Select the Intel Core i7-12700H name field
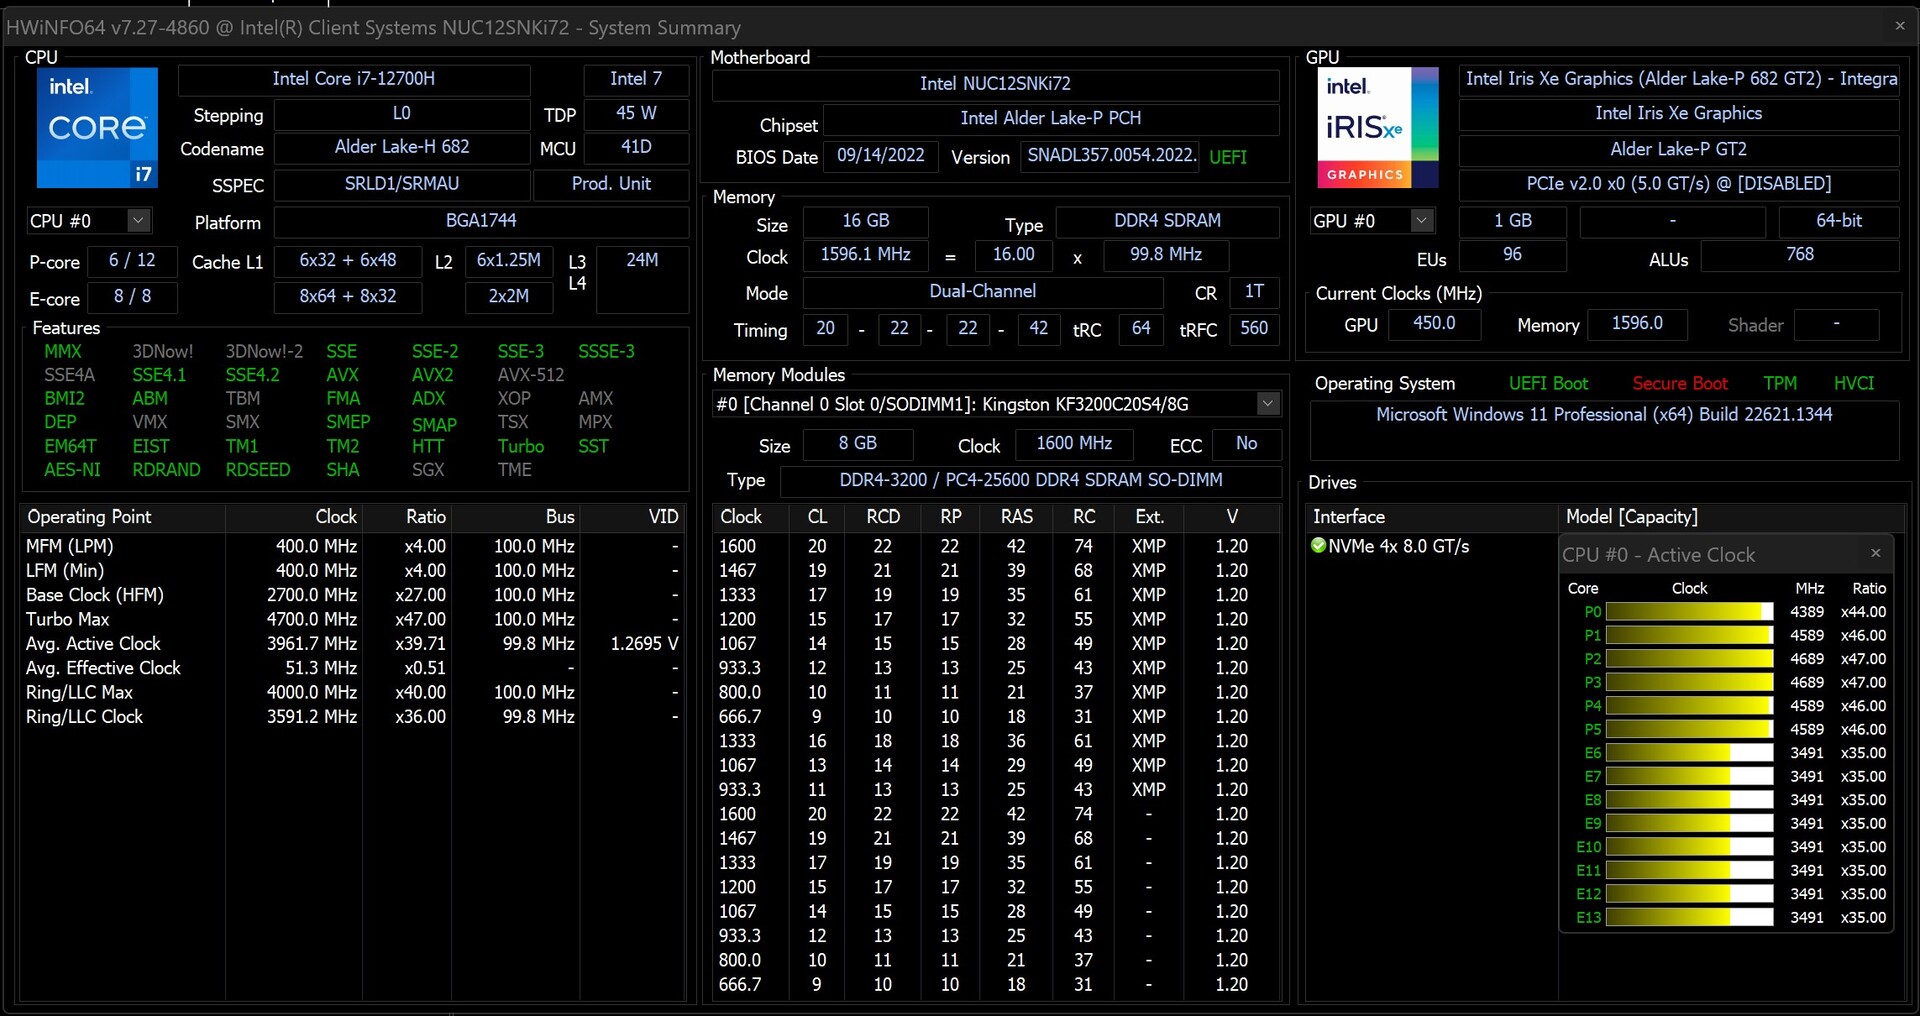 coord(354,79)
